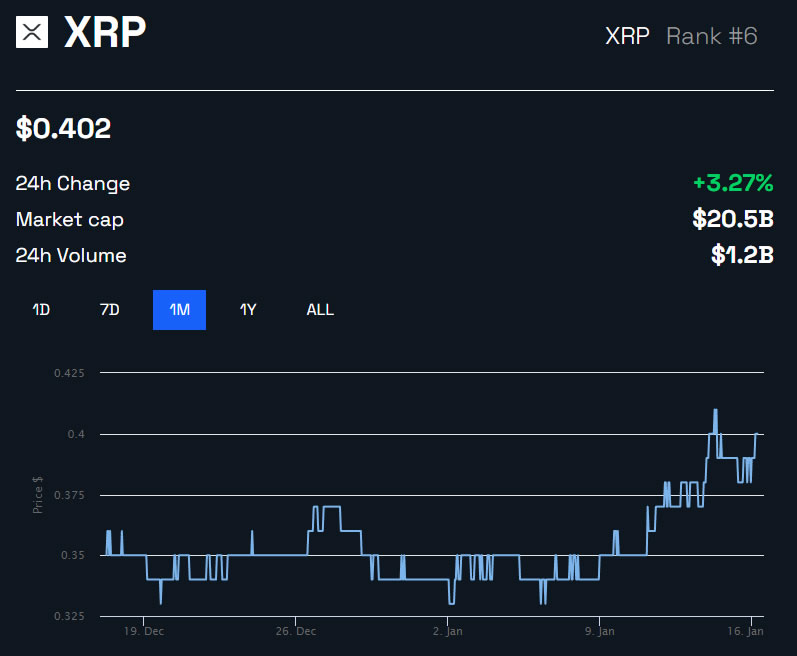
Task: Click the Price $ axis title
Action: point(38,495)
